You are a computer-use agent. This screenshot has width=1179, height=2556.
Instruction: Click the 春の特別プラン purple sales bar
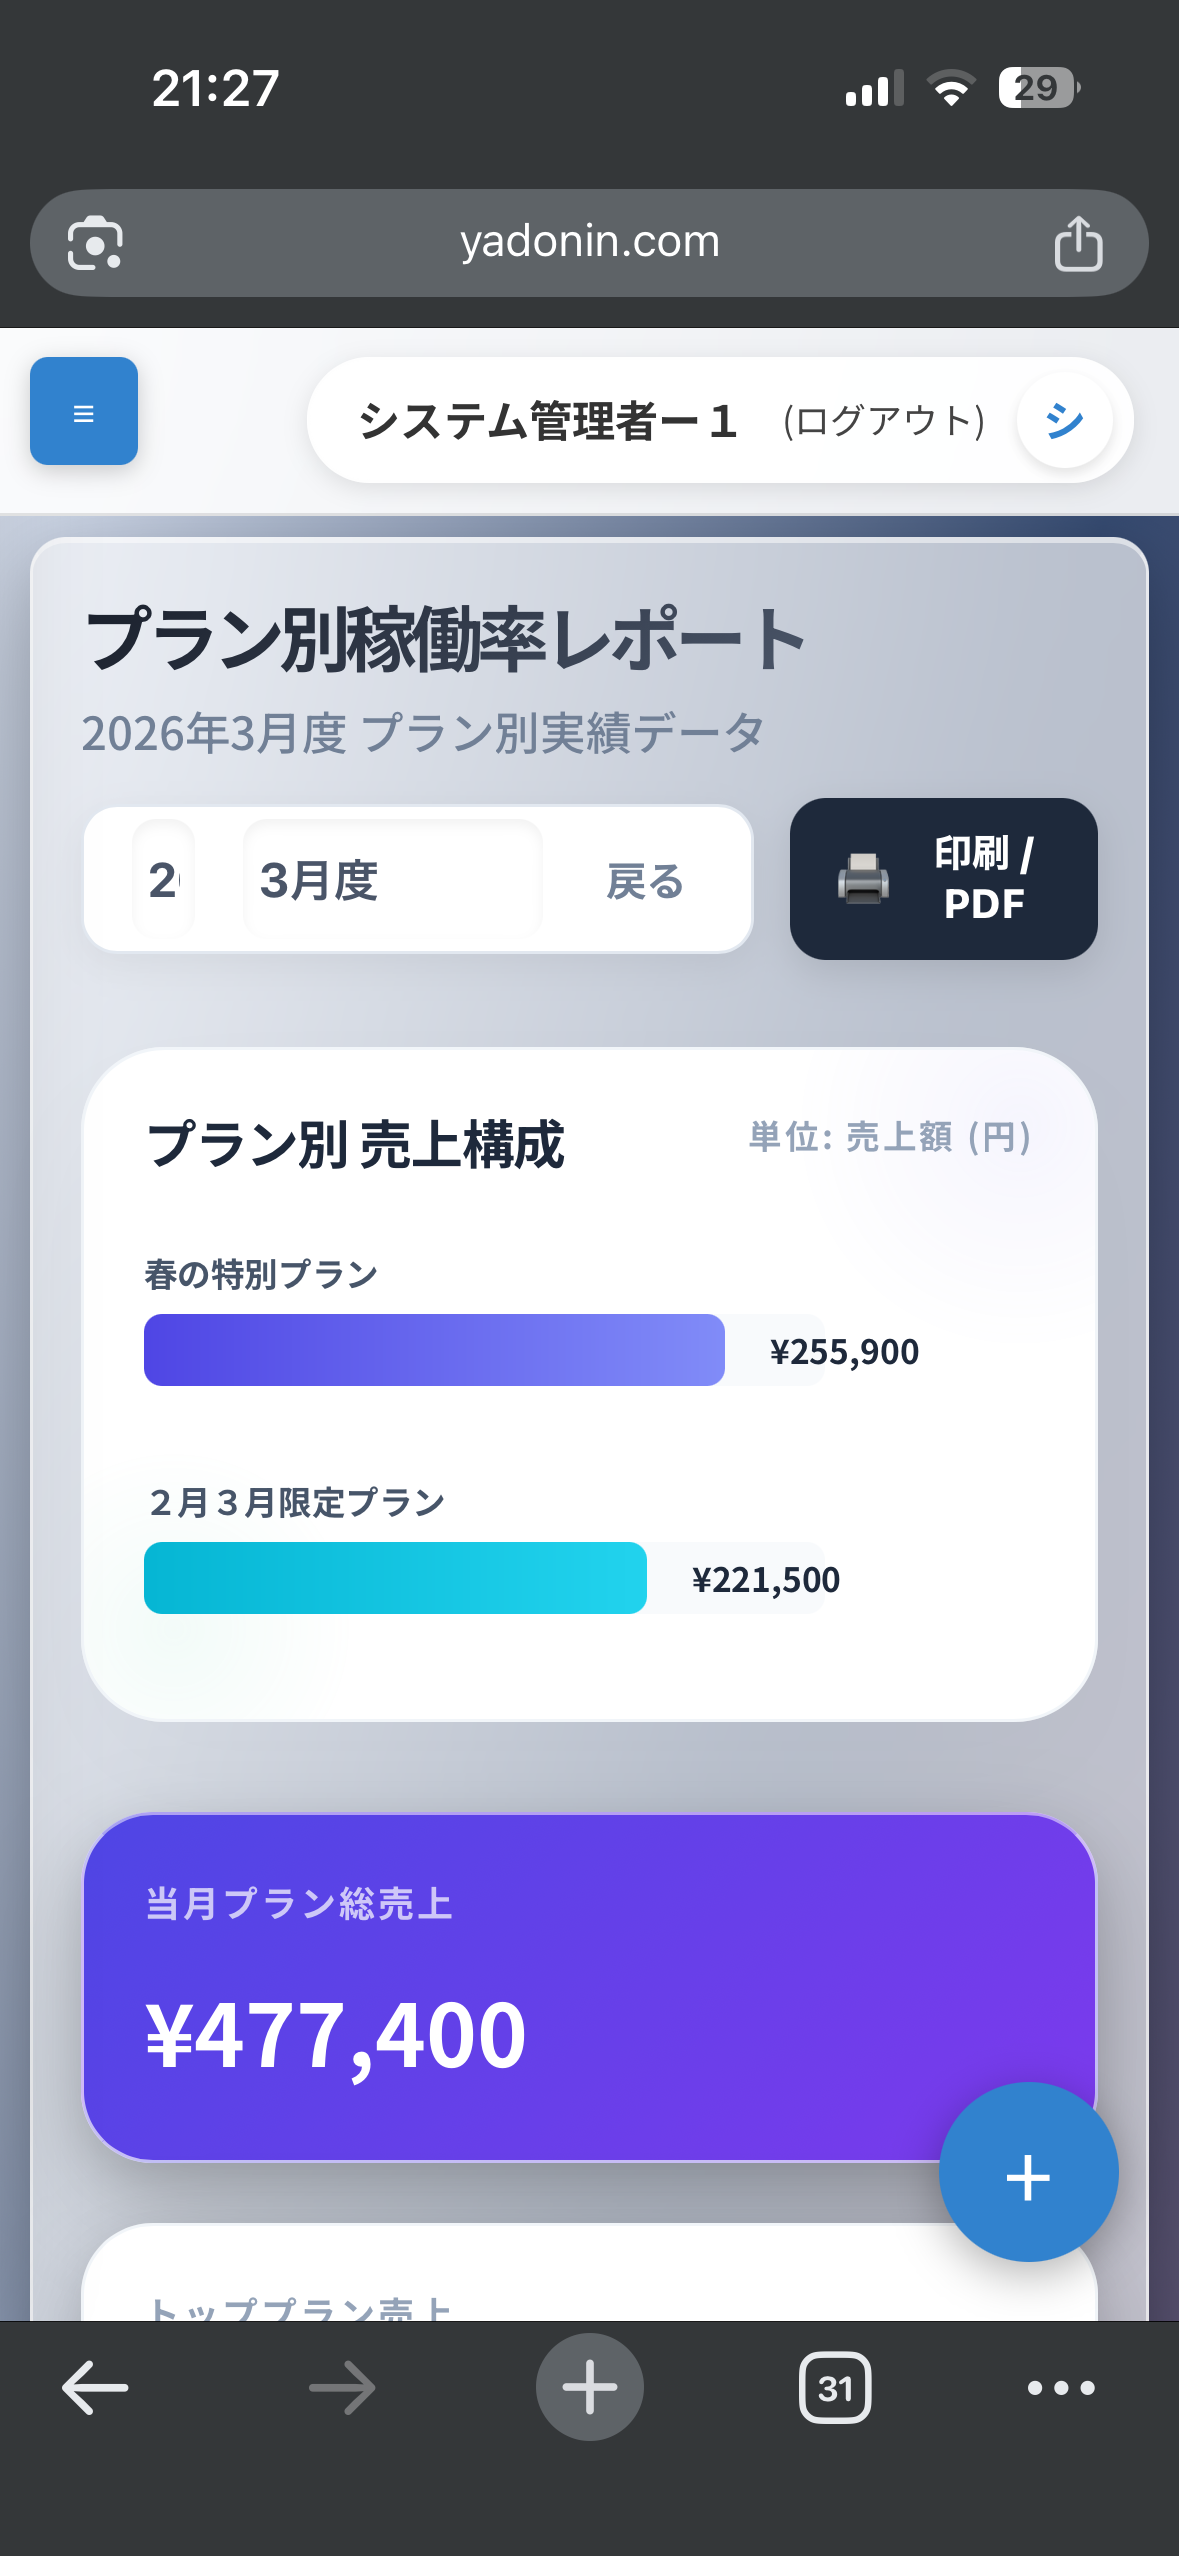(434, 1350)
